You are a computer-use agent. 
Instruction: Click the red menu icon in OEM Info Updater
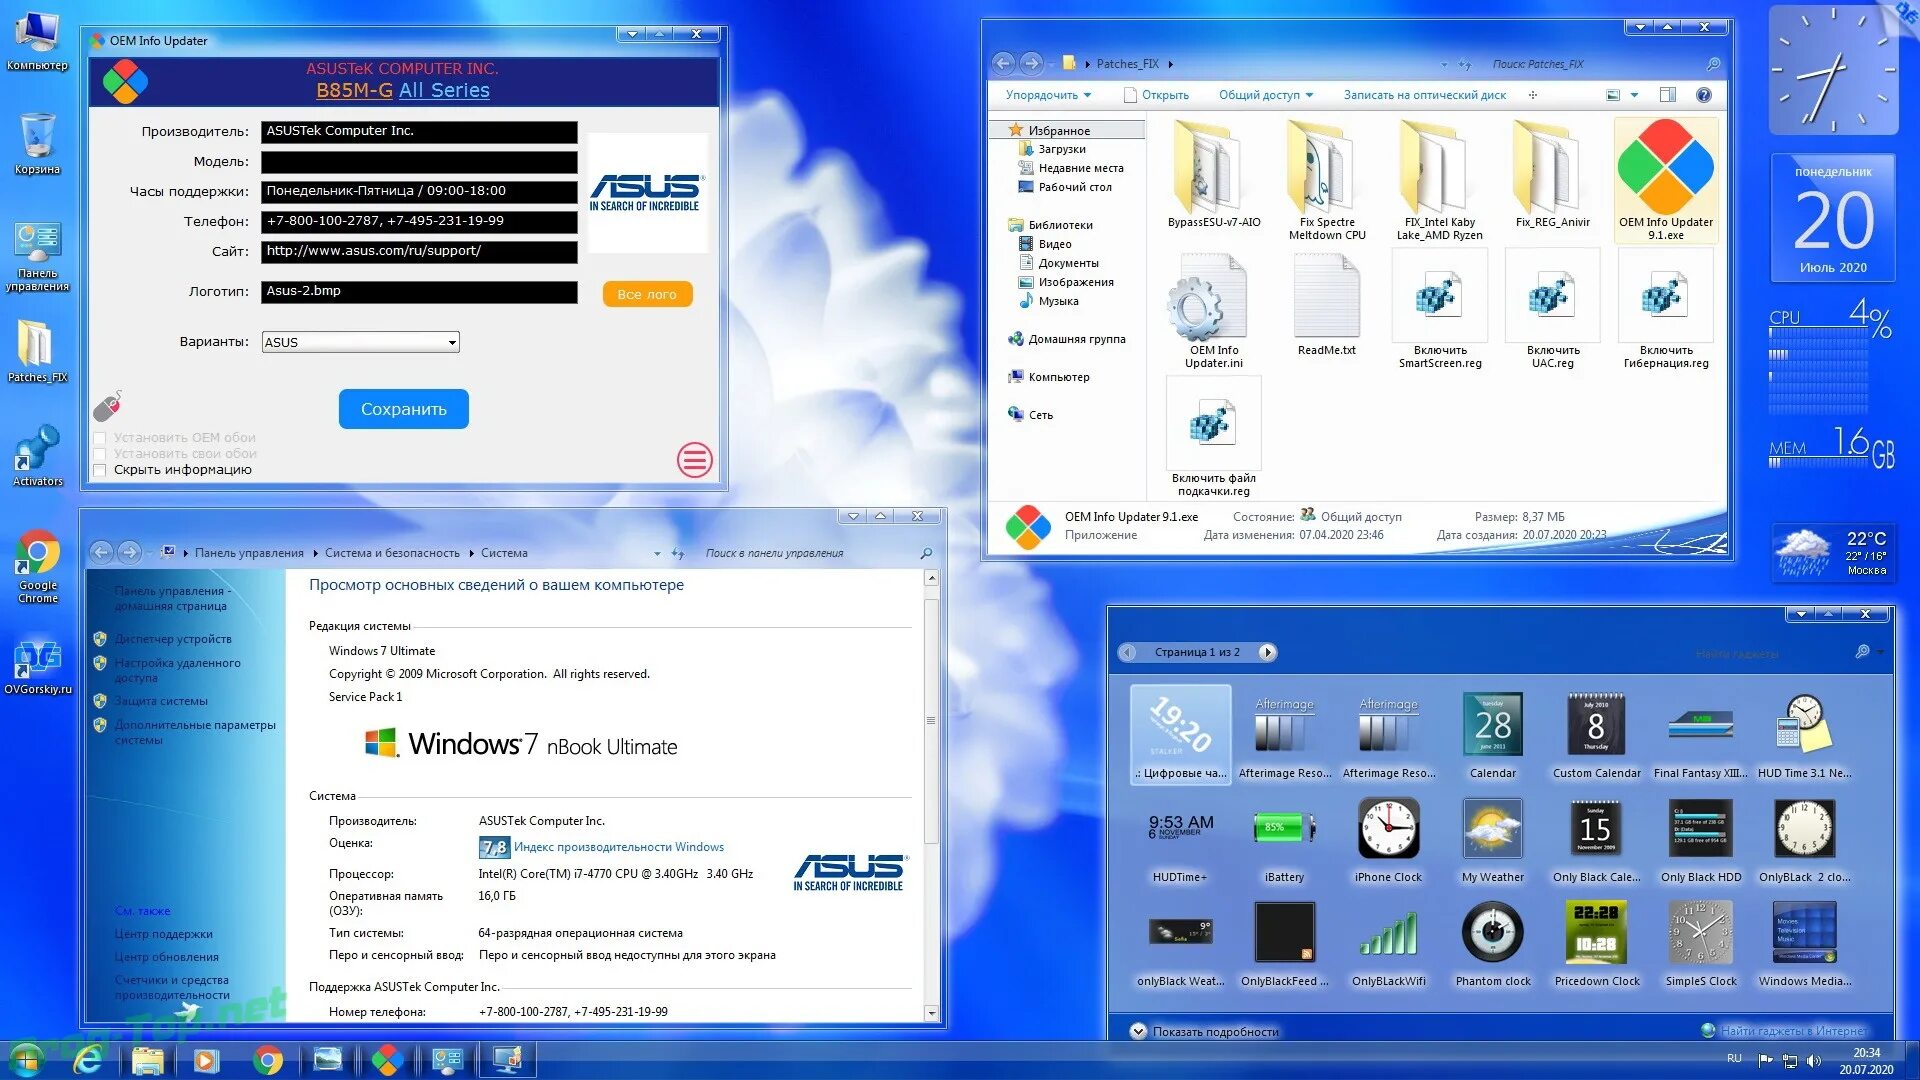click(x=695, y=460)
